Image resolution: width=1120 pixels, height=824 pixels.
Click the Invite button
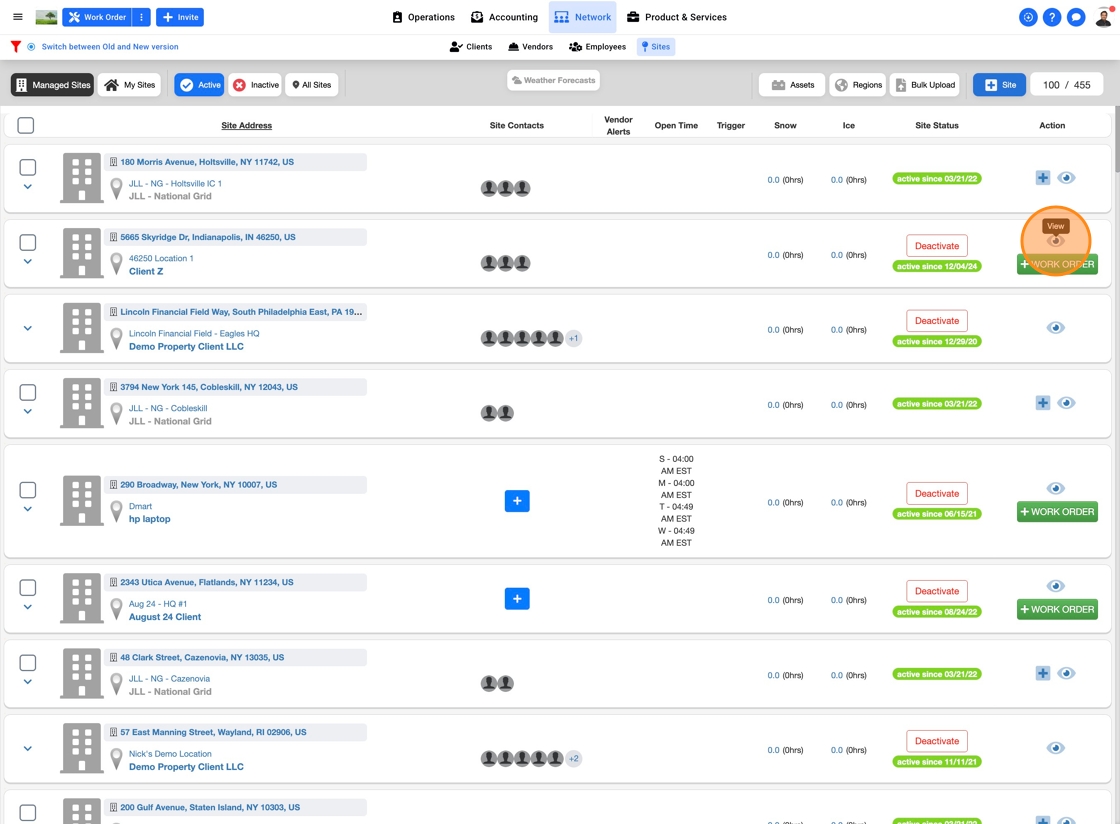pos(180,17)
